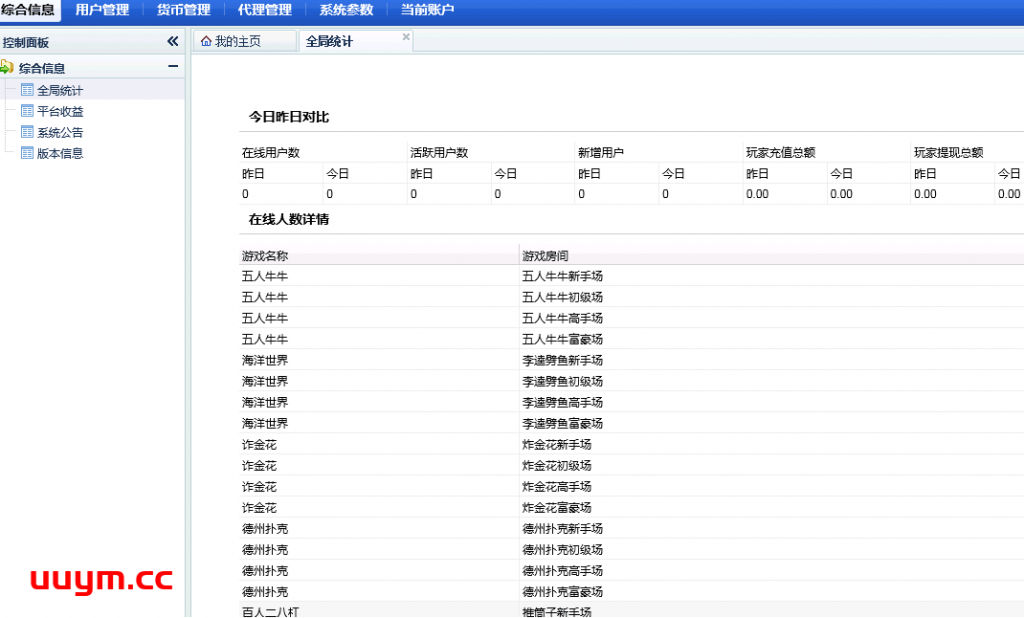Open 系统公告 from the sidebar
Image resolution: width=1024 pixels, height=618 pixels.
(60, 132)
